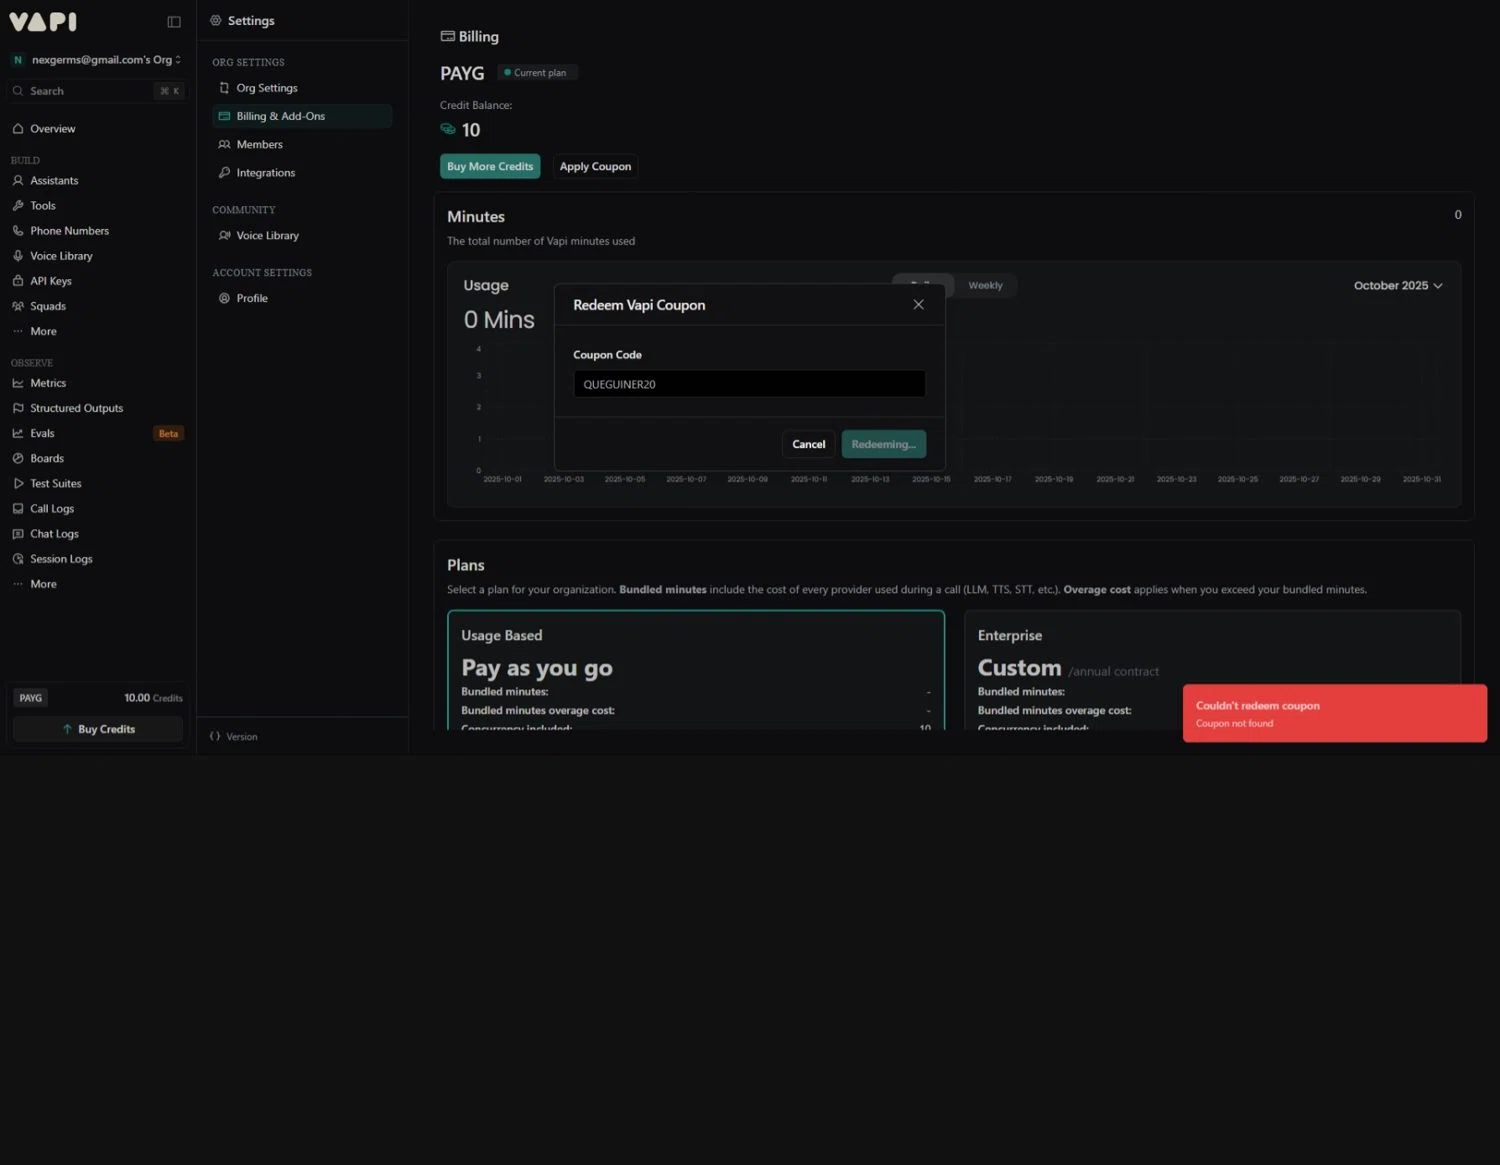The width and height of the screenshot is (1500, 1165).
Task: Click the Members people icon
Action: (x=224, y=145)
